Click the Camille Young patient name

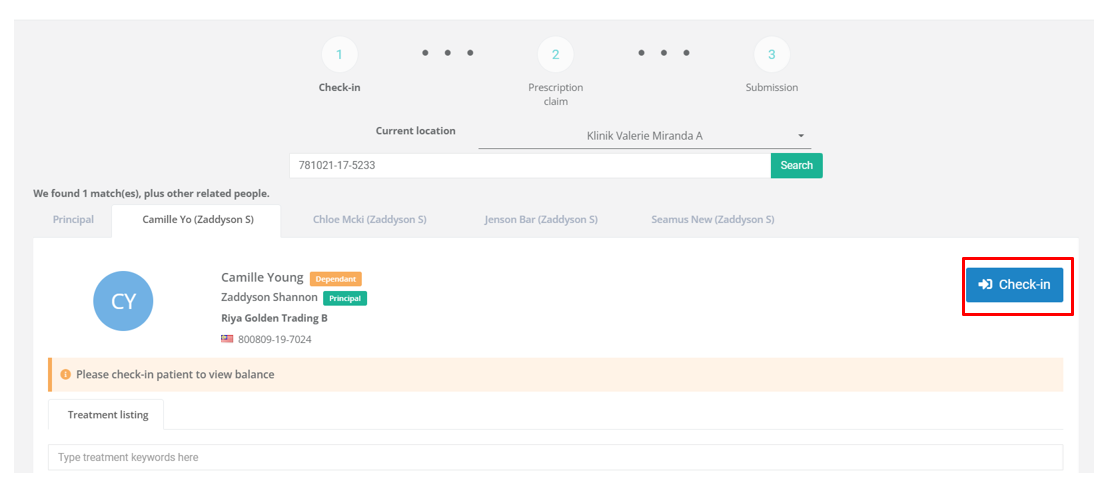[262, 278]
